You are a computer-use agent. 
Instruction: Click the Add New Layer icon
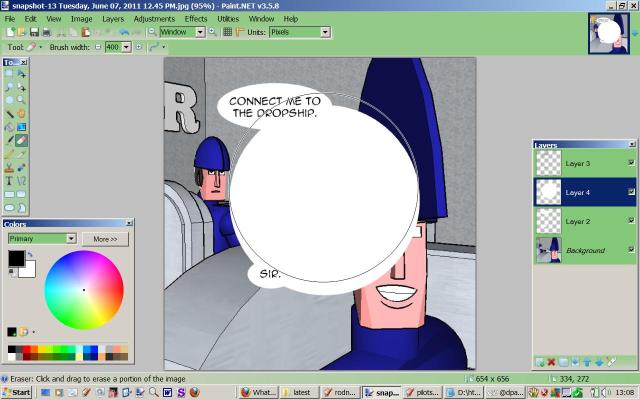(x=540, y=362)
